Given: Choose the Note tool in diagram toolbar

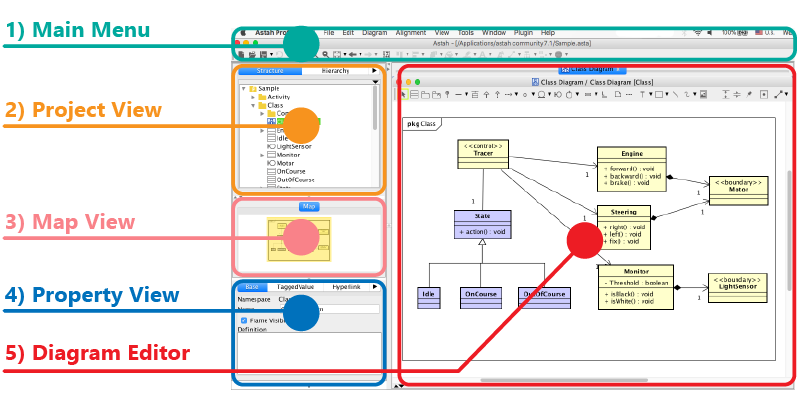Looking at the screenshot, I should tap(618, 94).
